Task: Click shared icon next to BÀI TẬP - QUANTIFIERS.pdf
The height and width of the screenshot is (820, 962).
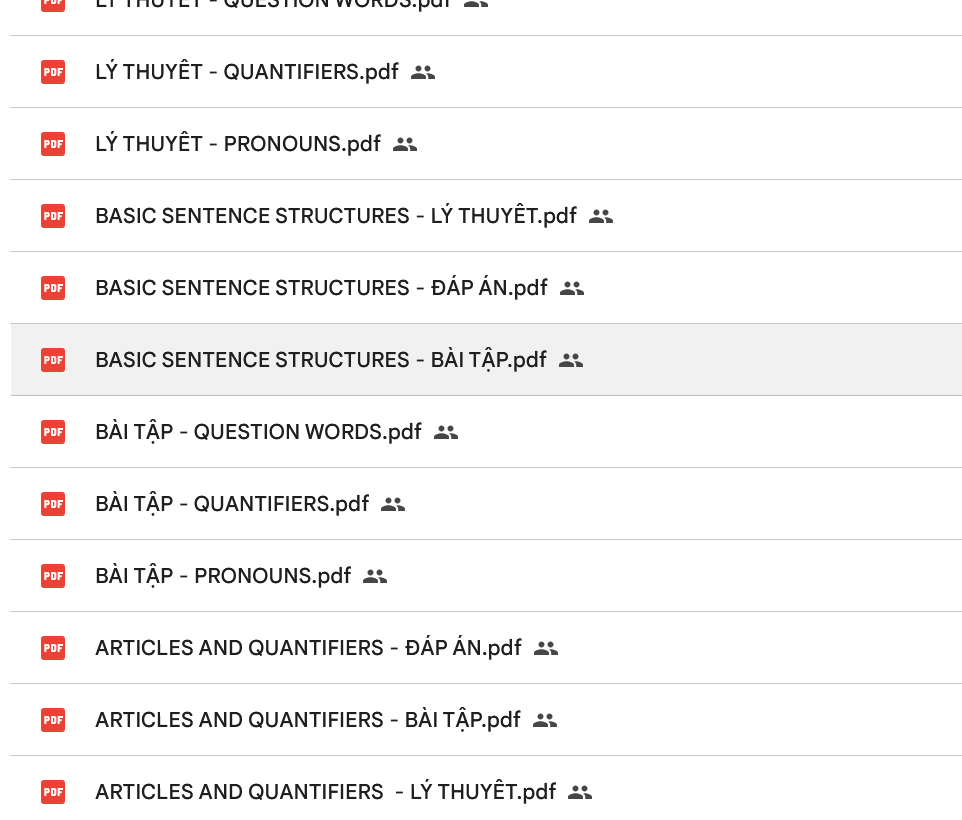Action: coord(393,504)
